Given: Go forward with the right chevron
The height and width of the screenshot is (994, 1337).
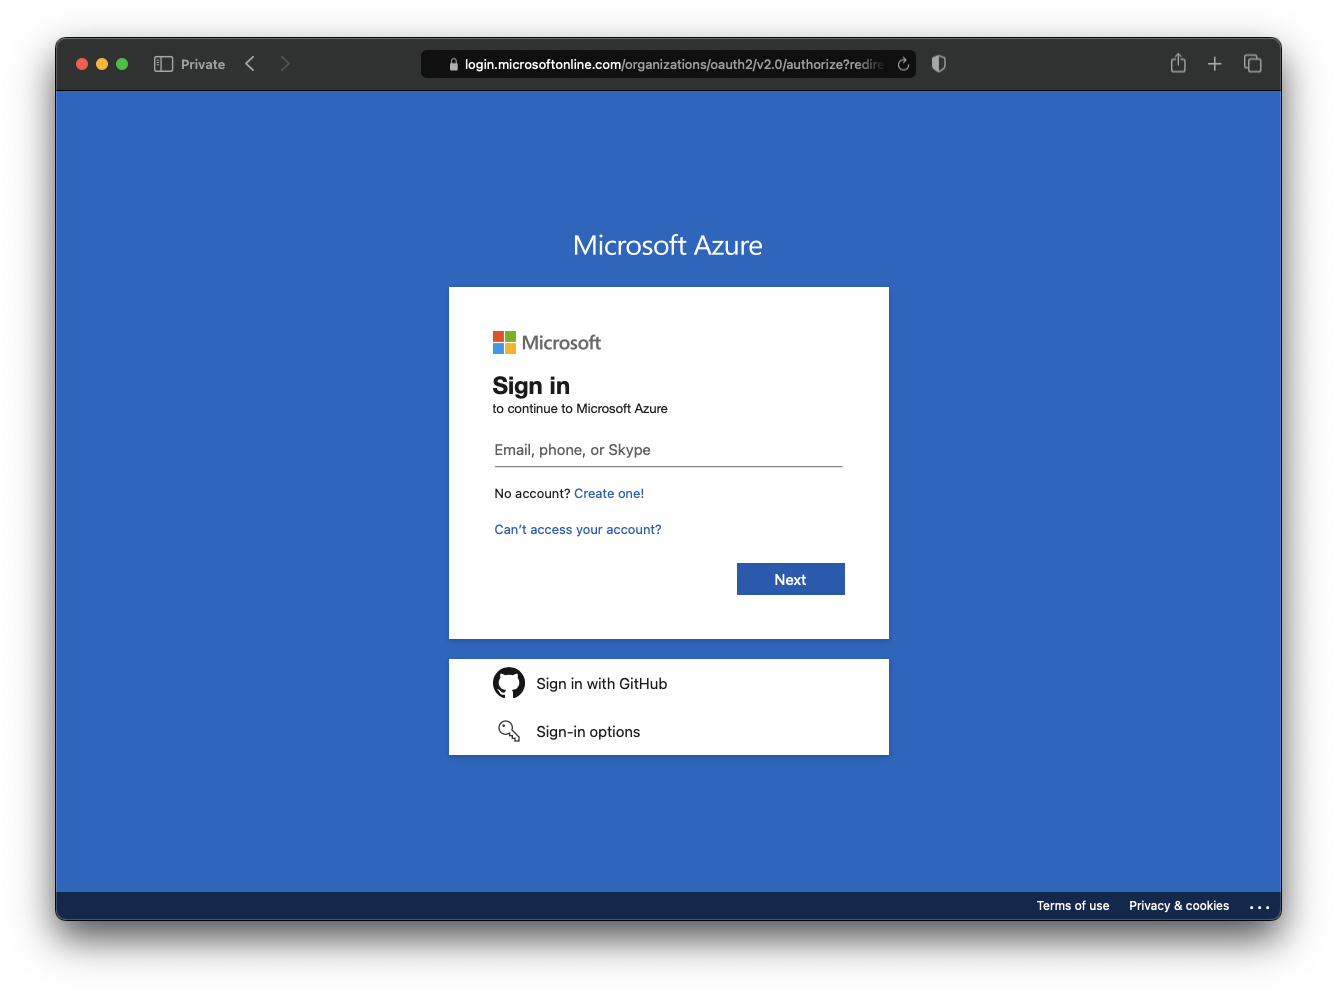Looking at the screenshot, I should click(x=285, y=64).
